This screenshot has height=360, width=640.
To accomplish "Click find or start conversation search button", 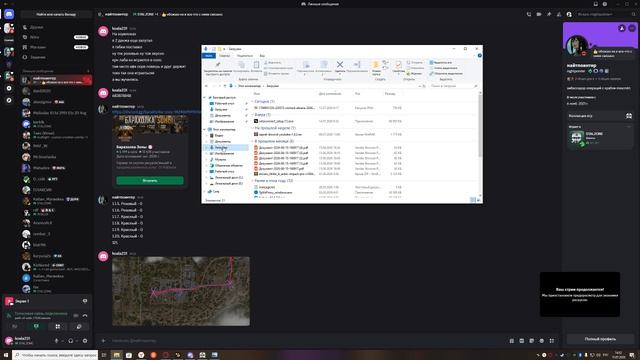I will (x=56, y=14).
